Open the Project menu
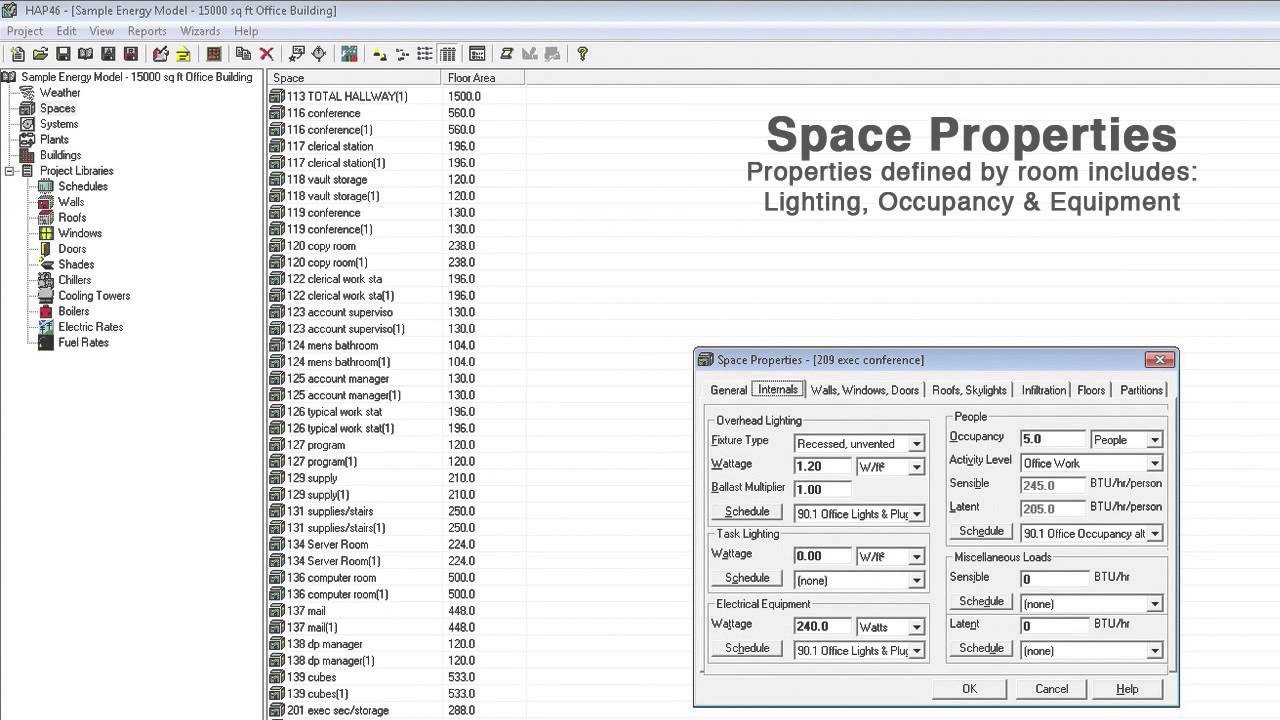This screenshot has height=720, width=1280. (x=25, y=31)
